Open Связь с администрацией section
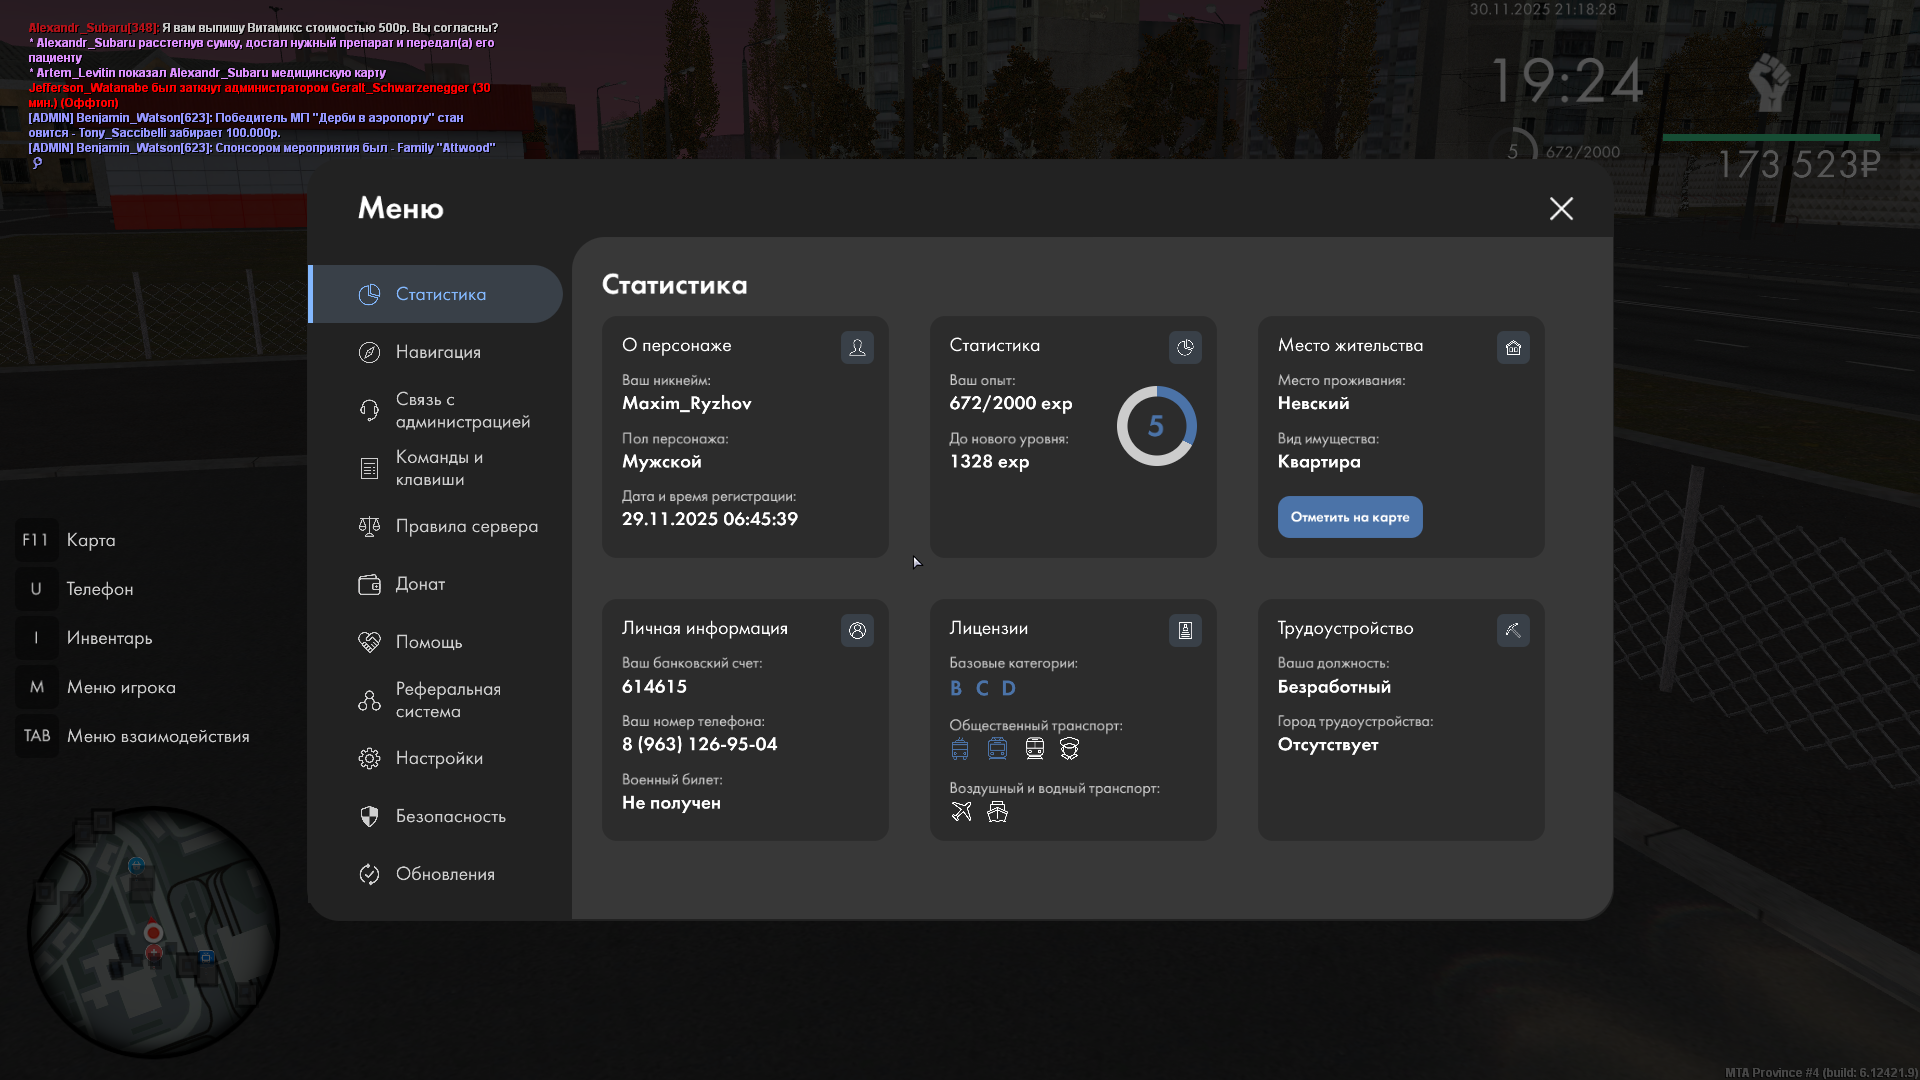The image size is (1920, 1080). point(462,410)
